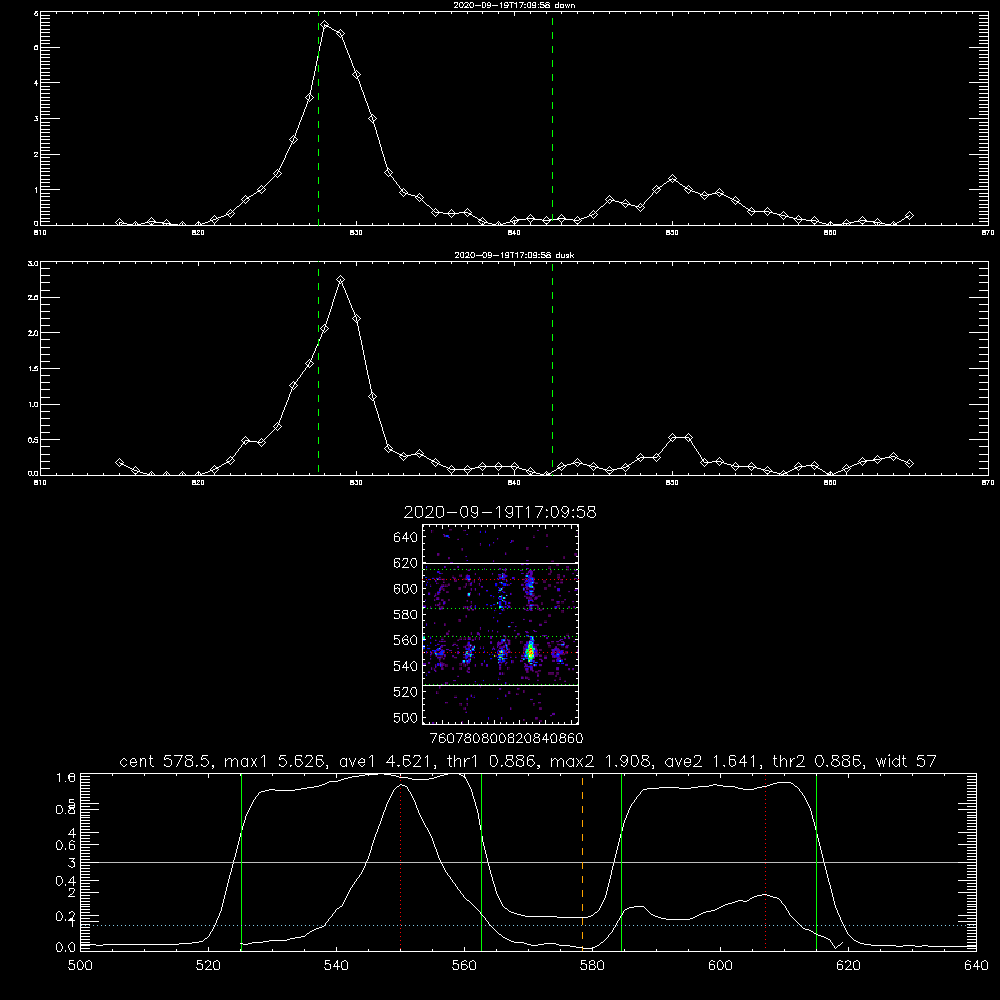Click the '0.0' y-axis label of the bottom plot

point(66,948)
